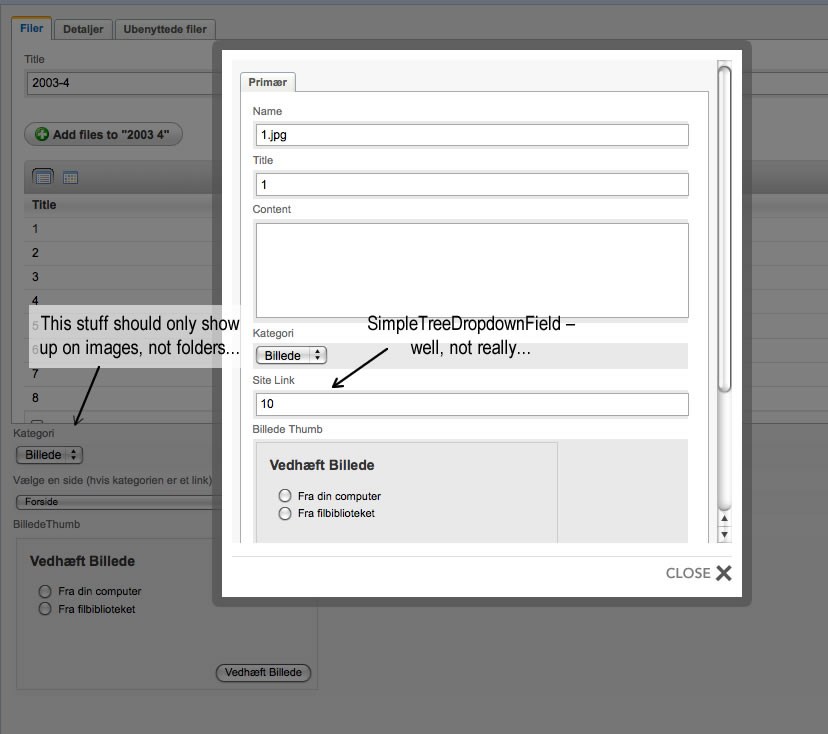Select Fra filbiblioteket in dialog
The width and height of the screenshot is (828, 734).
[x=285, y=513]
